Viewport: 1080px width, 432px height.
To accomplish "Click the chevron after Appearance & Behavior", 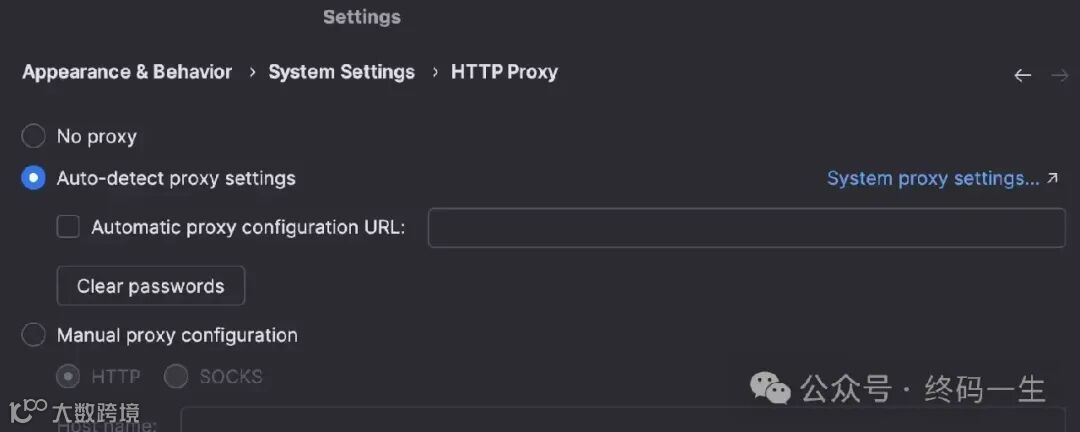I will point(251,72).
